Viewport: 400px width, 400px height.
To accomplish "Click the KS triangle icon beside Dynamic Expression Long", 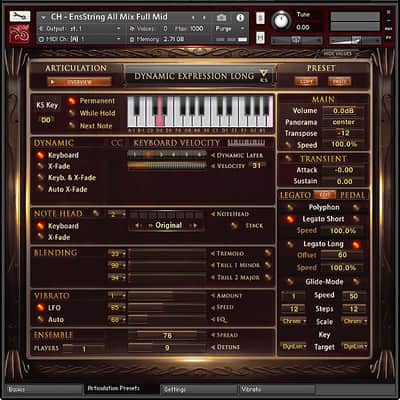I will 264,75.
